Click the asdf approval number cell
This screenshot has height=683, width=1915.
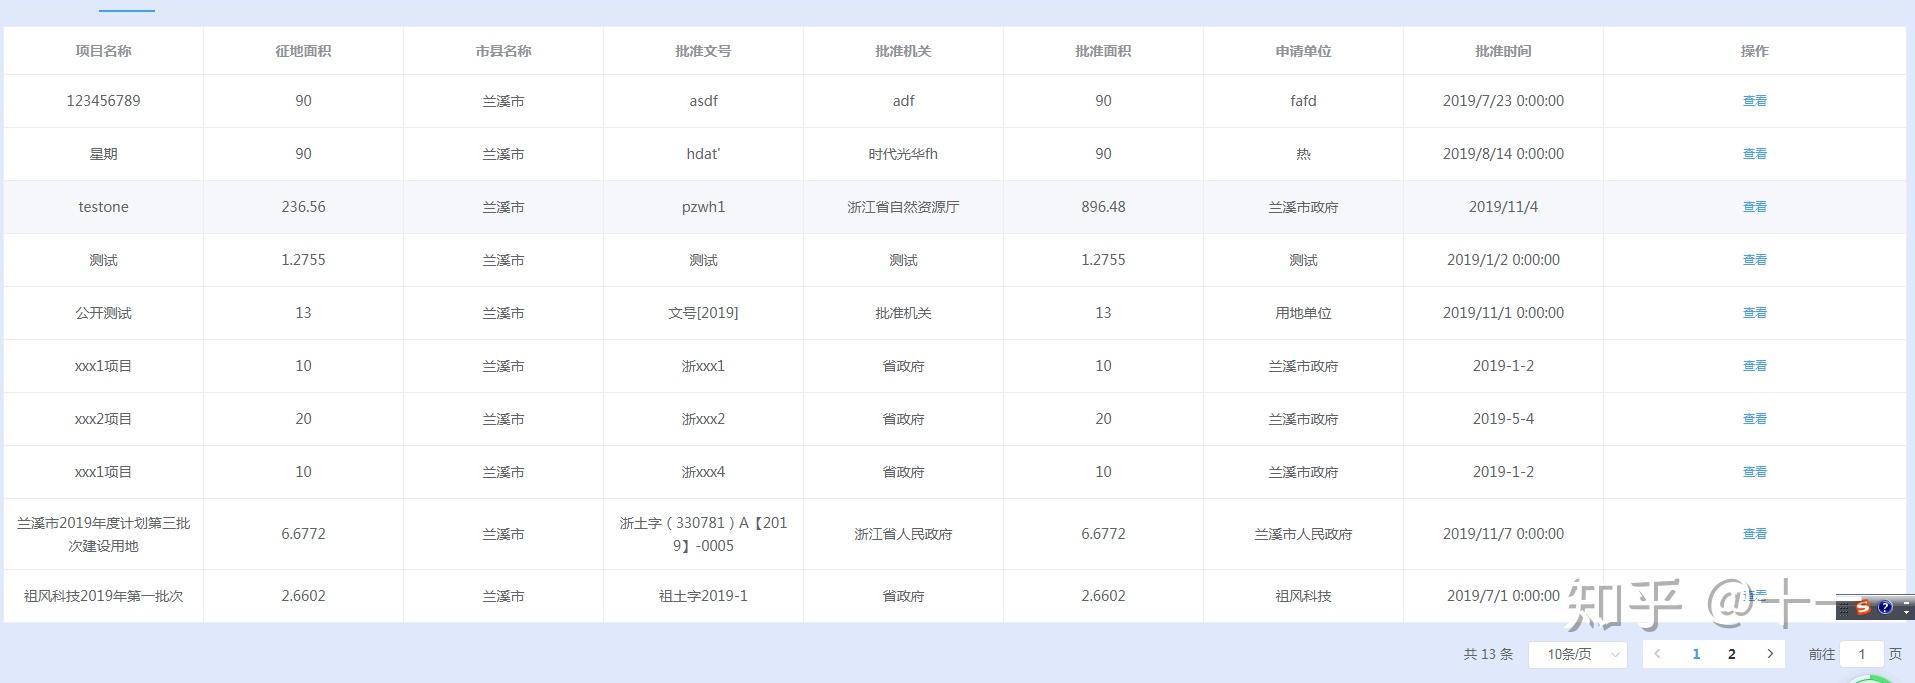click(703, 101)
